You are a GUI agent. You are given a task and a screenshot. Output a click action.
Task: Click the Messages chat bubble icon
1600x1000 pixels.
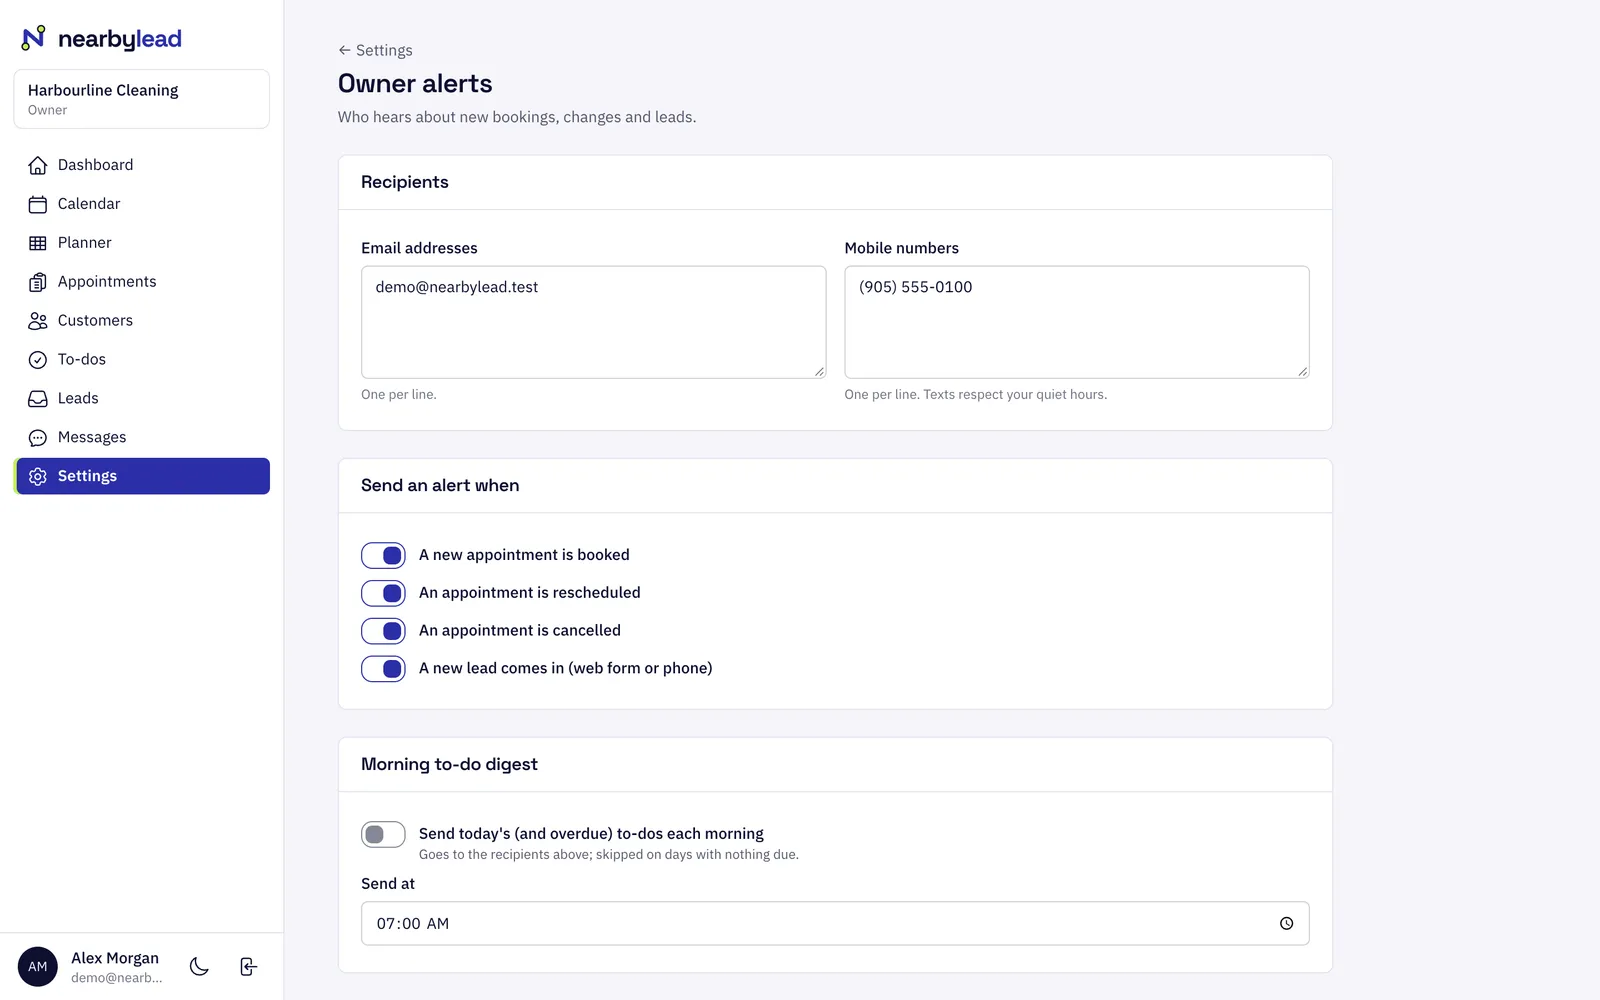pos(38,438)
